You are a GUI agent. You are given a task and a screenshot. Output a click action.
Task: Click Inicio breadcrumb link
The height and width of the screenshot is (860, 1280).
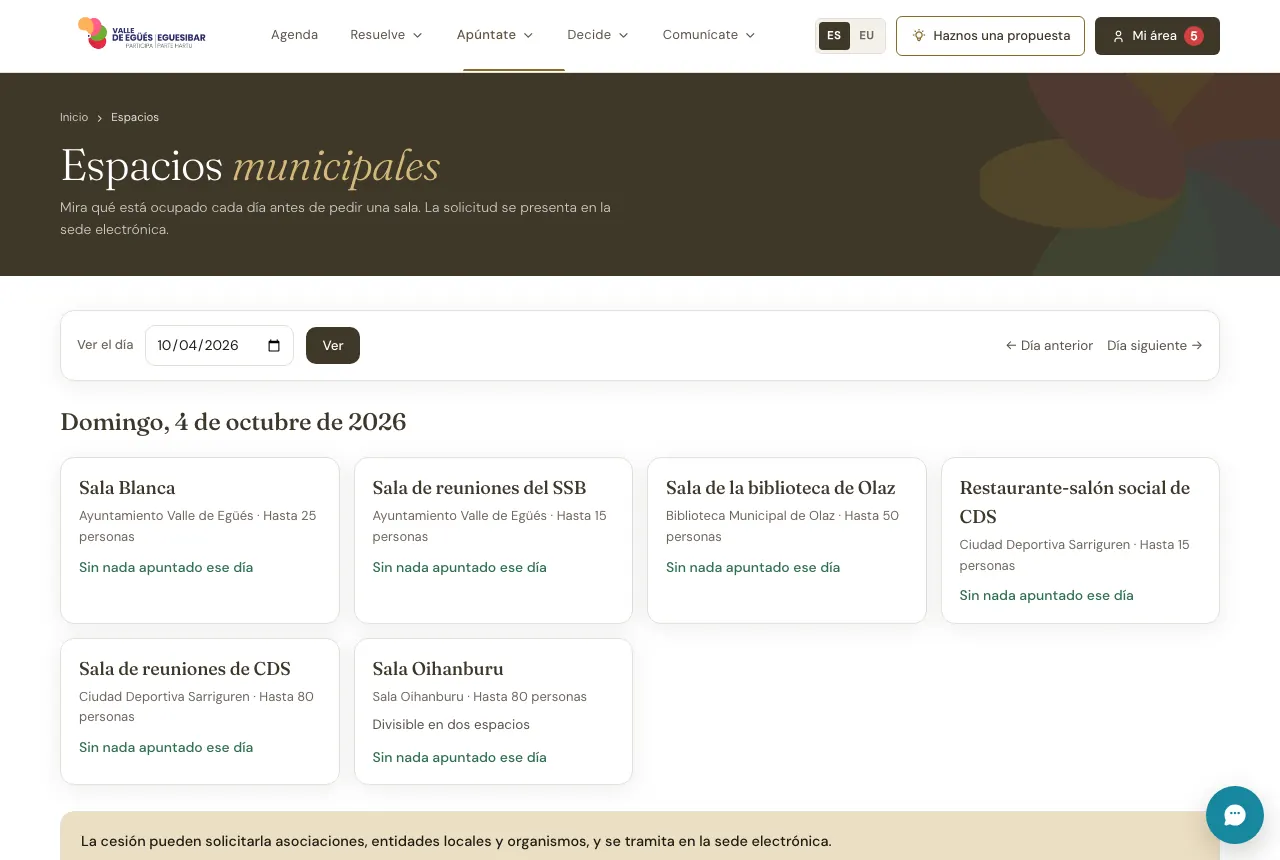(x=74, y=117)
